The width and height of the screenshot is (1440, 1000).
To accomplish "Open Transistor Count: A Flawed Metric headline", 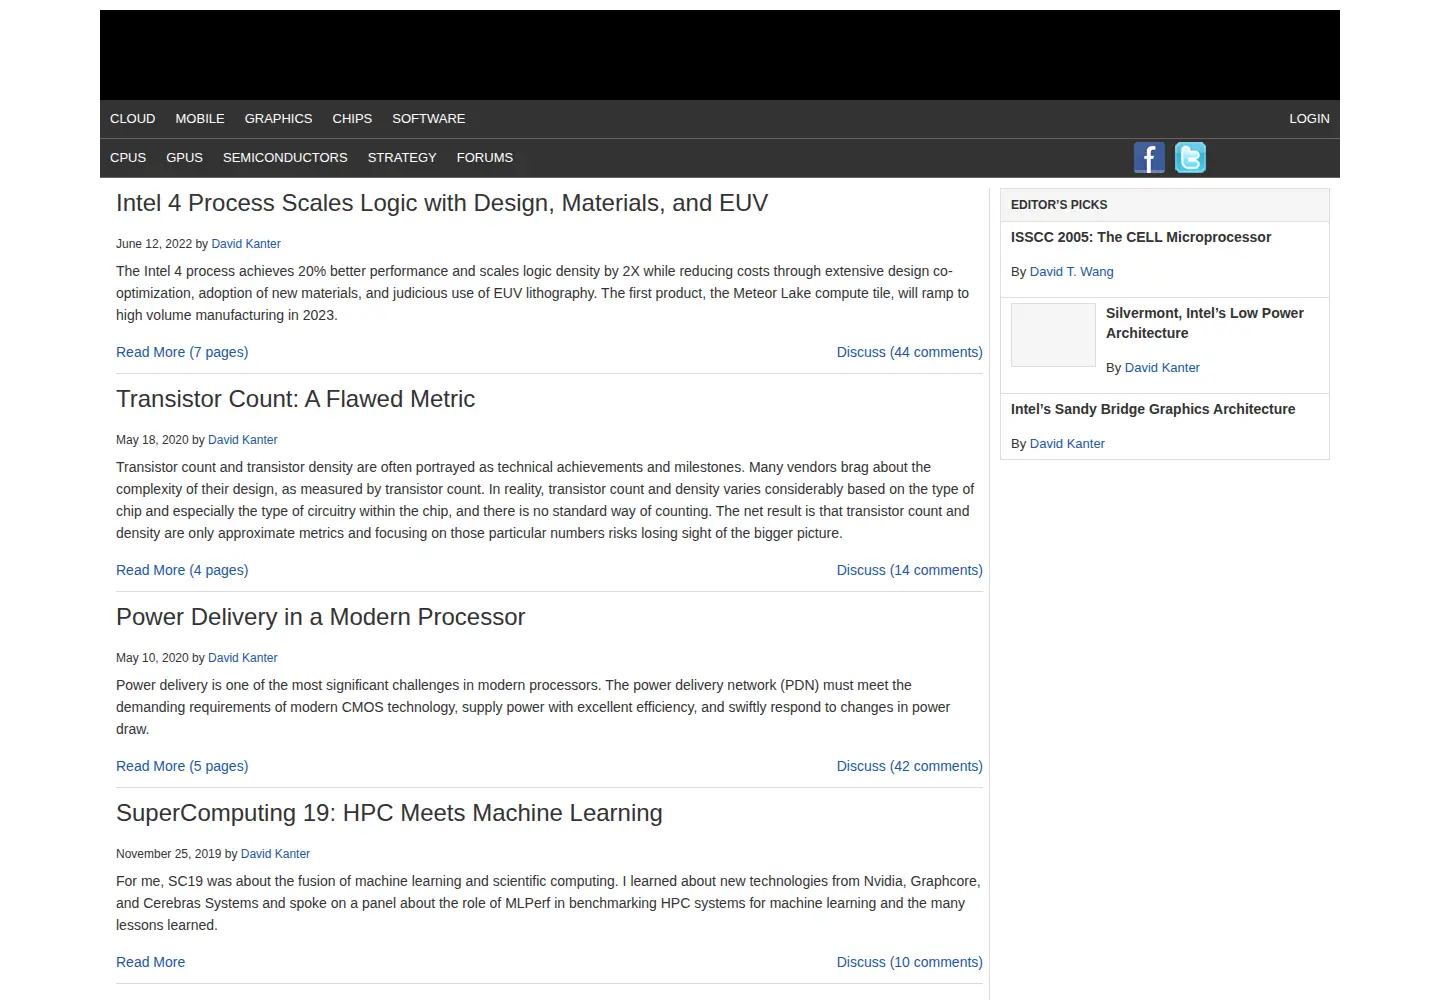I will point(295,399).
